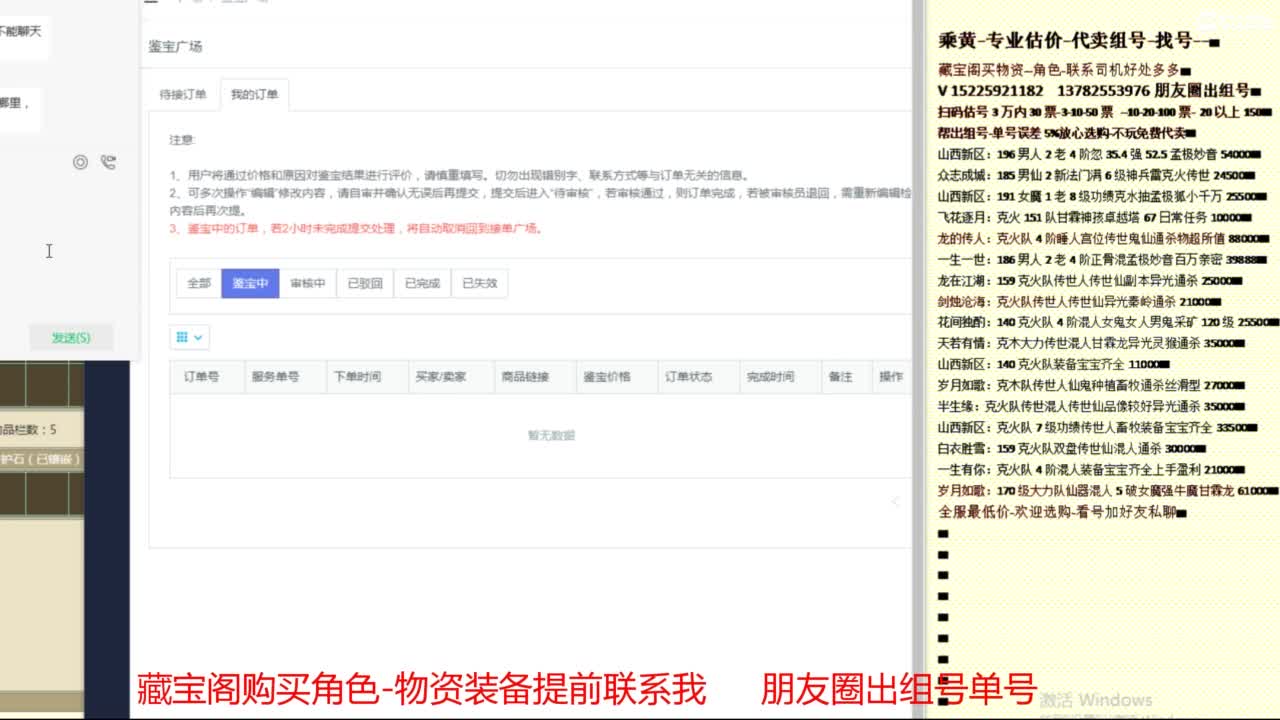Click the 龙在江湖 listing row
The width and height of the screenshot is (1280, 720).
click(x=1089, y=281)
